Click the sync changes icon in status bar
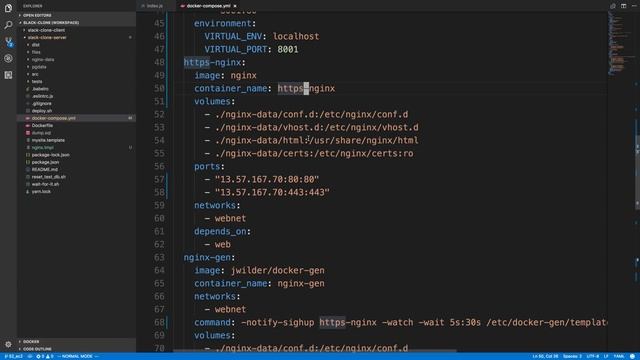This screenshot has height=360, width=640. coord(30,356)
